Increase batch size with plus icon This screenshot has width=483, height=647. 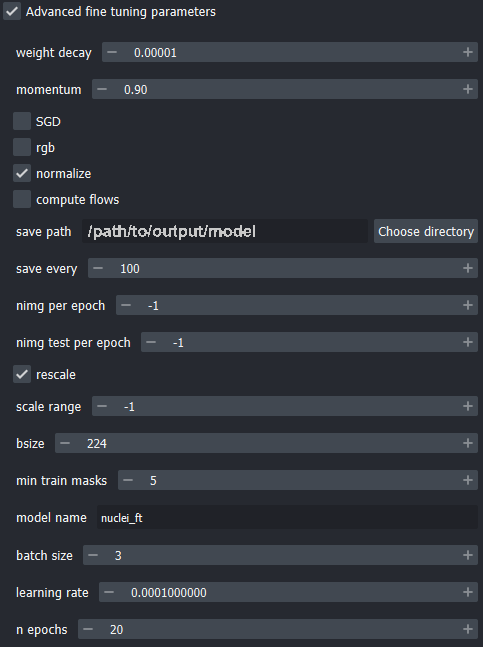tap(468, 555)
